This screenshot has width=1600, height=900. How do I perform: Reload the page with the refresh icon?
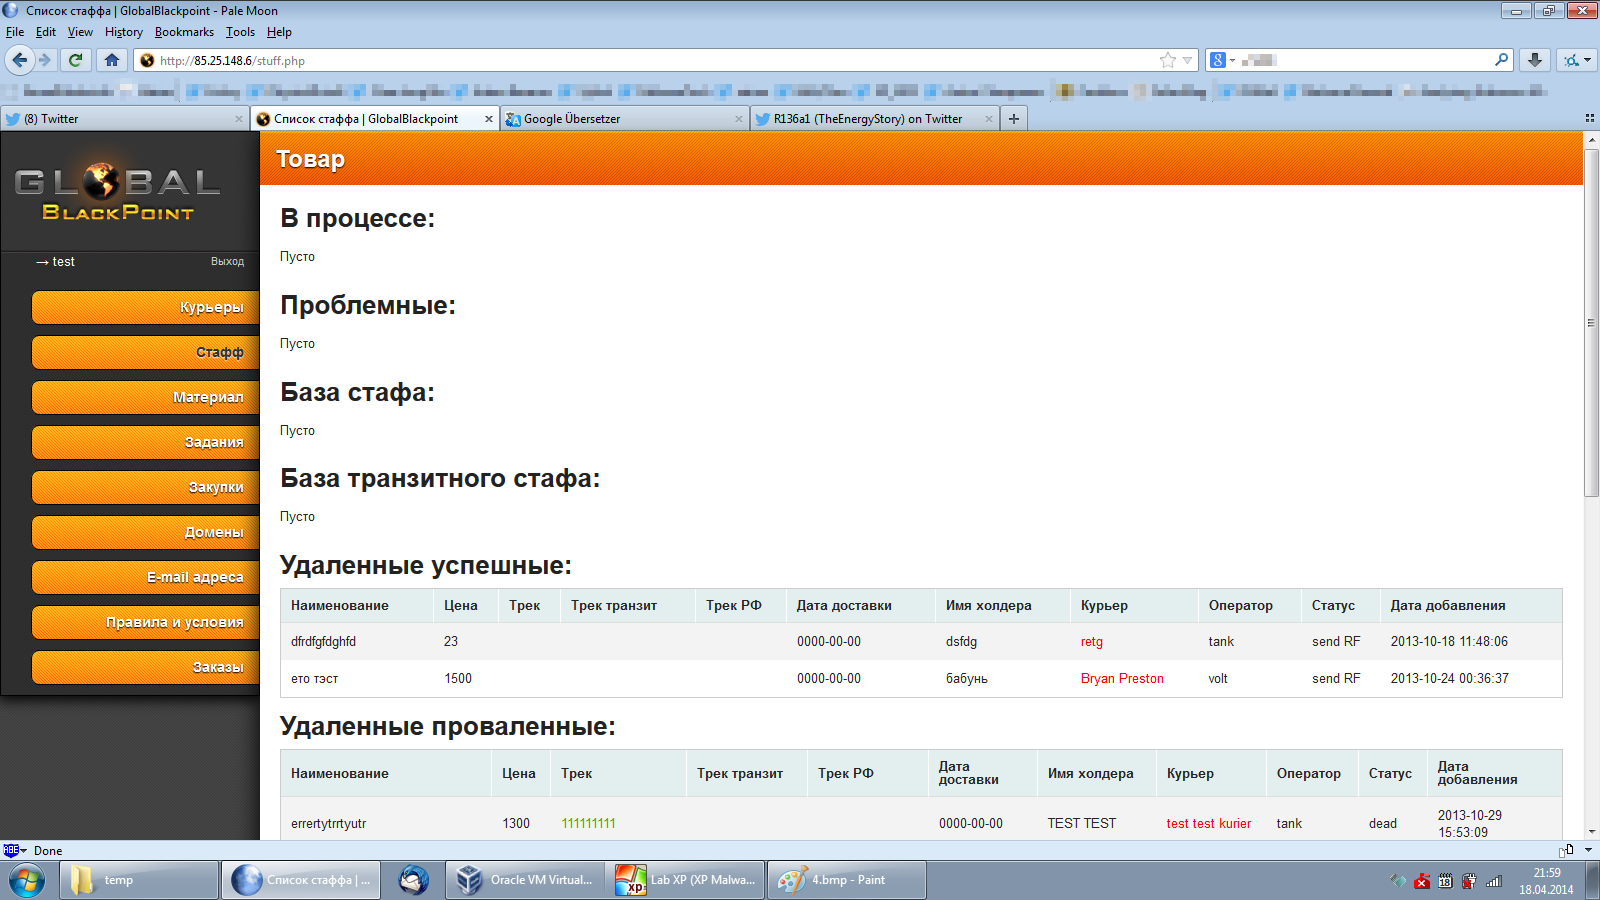[75, 60]
